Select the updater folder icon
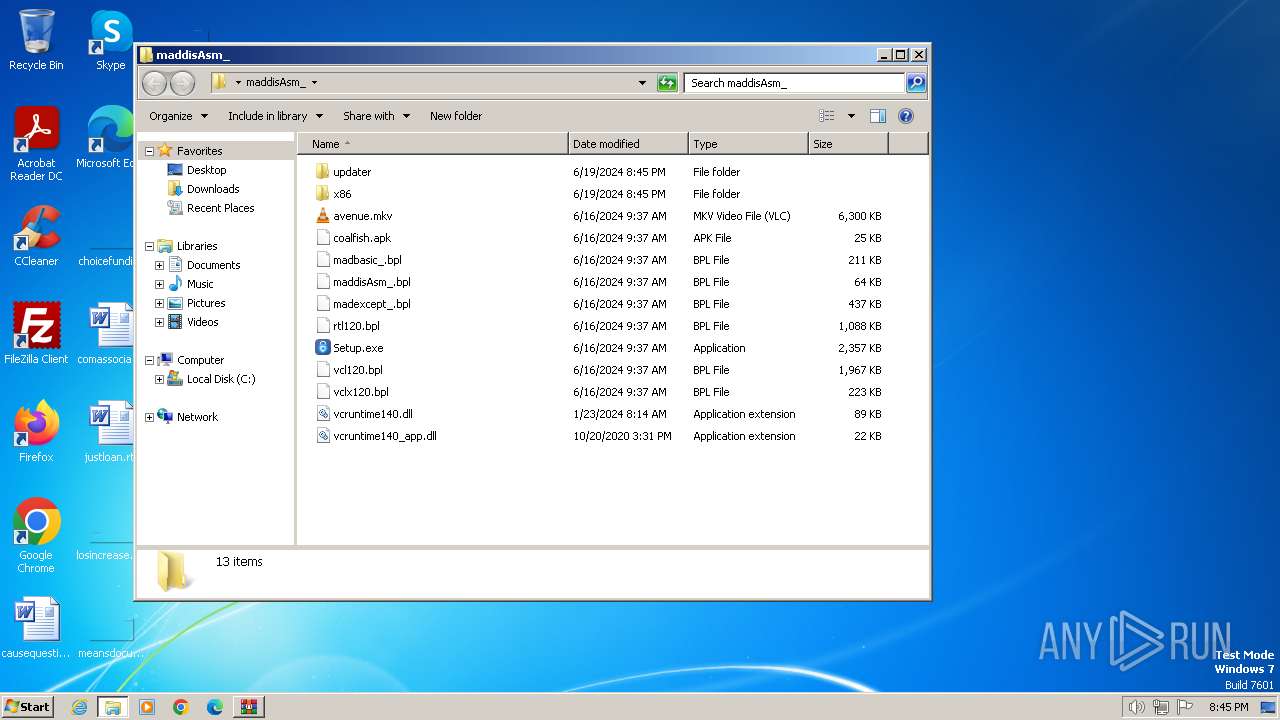 click(x=322, y=172)
